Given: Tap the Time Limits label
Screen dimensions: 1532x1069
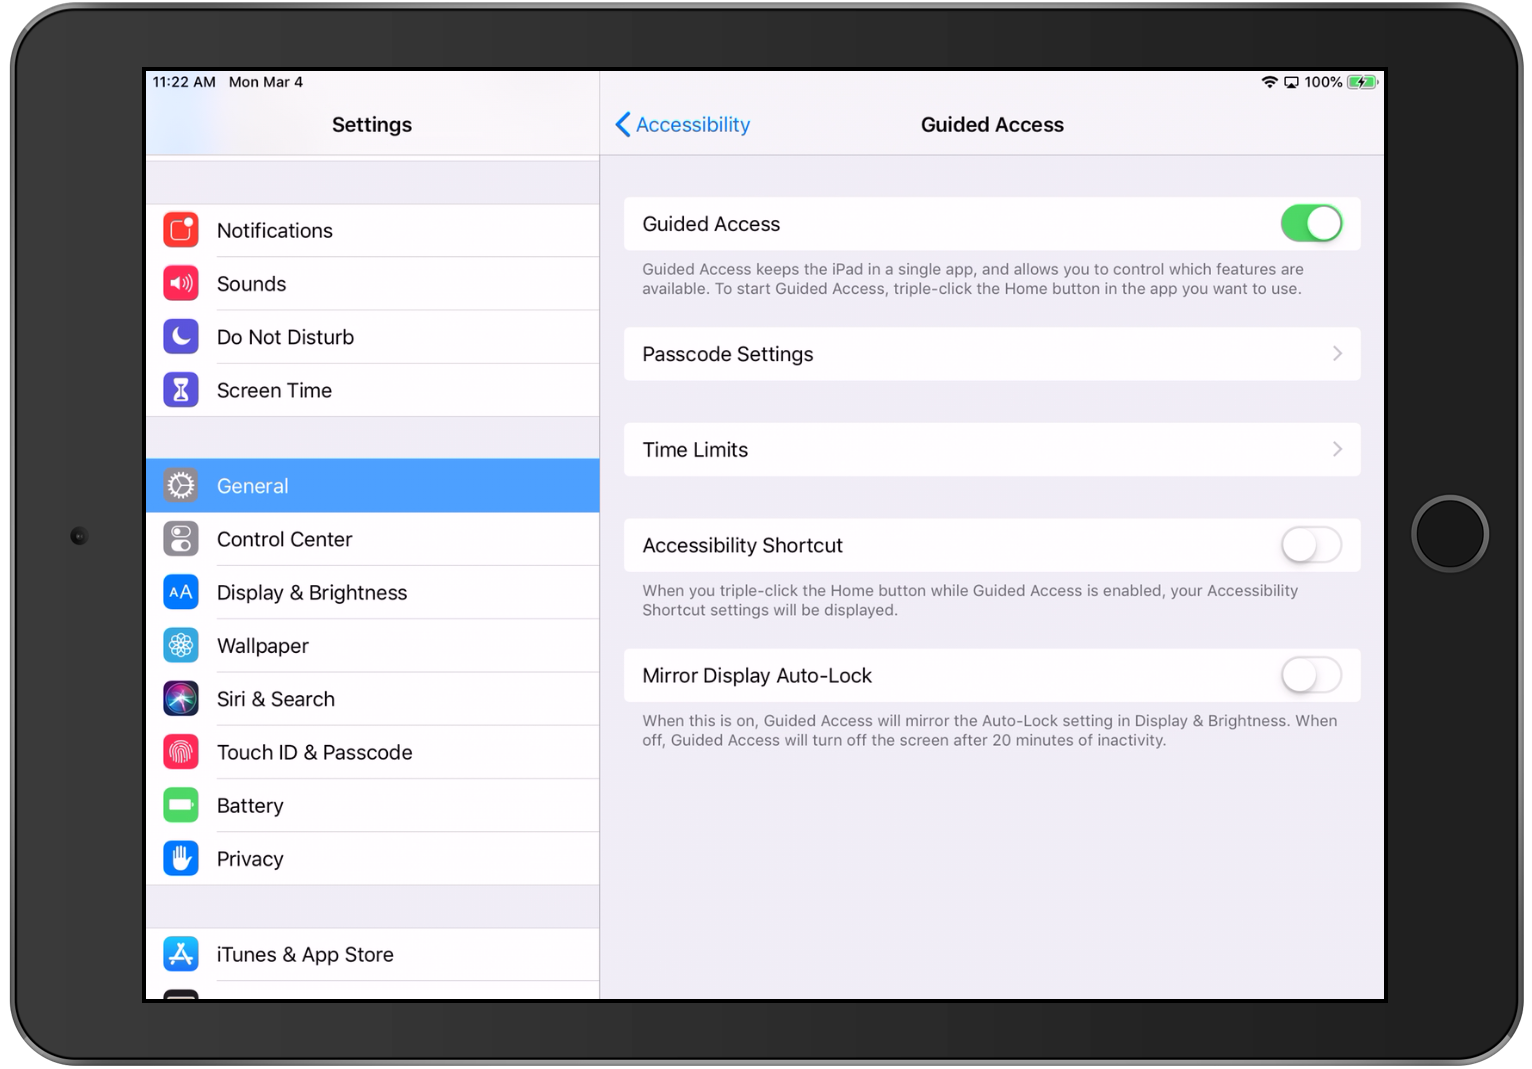Looking at the screenshot, I should point(695,450).
